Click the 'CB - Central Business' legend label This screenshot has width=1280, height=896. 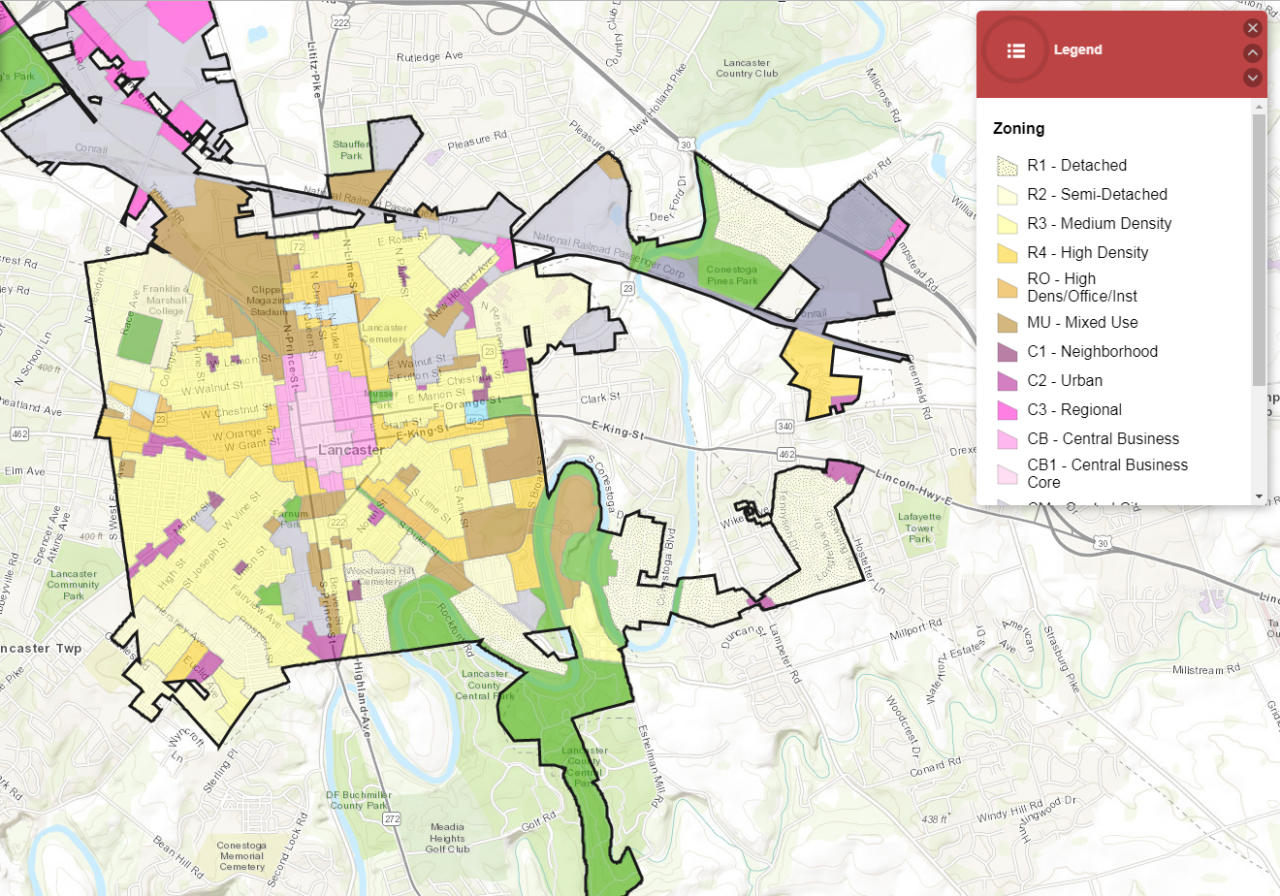tap(1103, 439)
